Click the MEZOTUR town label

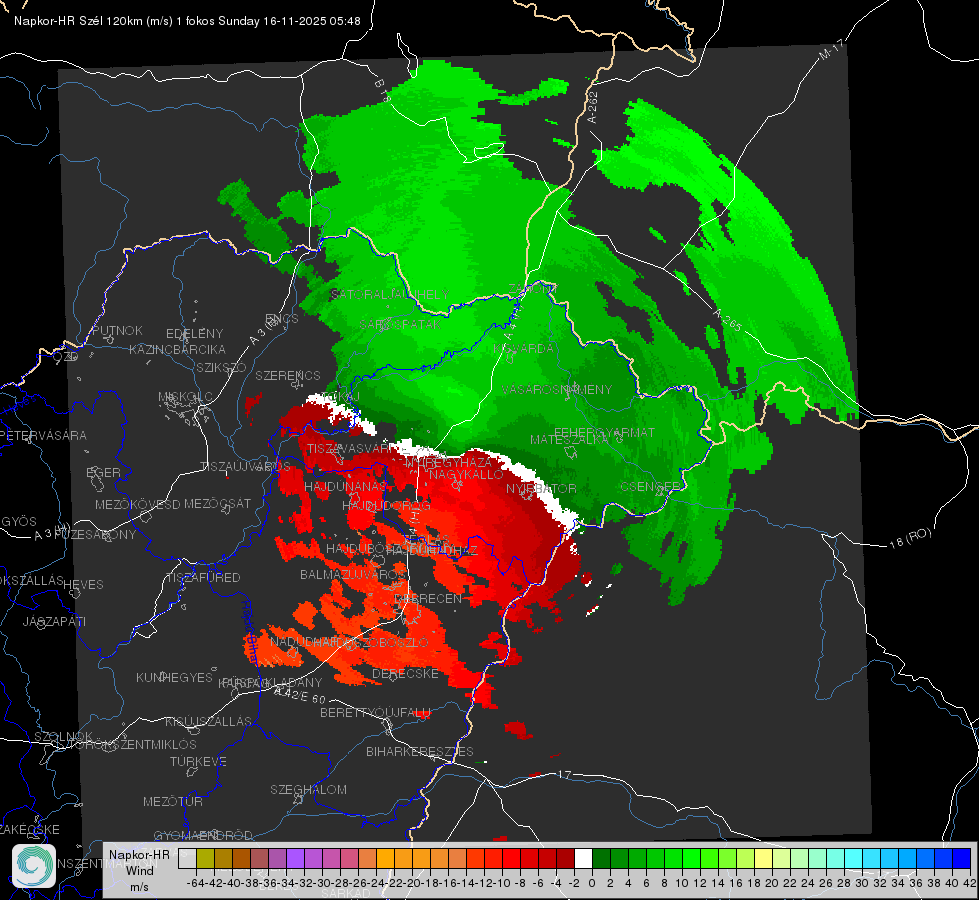click(173, 801)
